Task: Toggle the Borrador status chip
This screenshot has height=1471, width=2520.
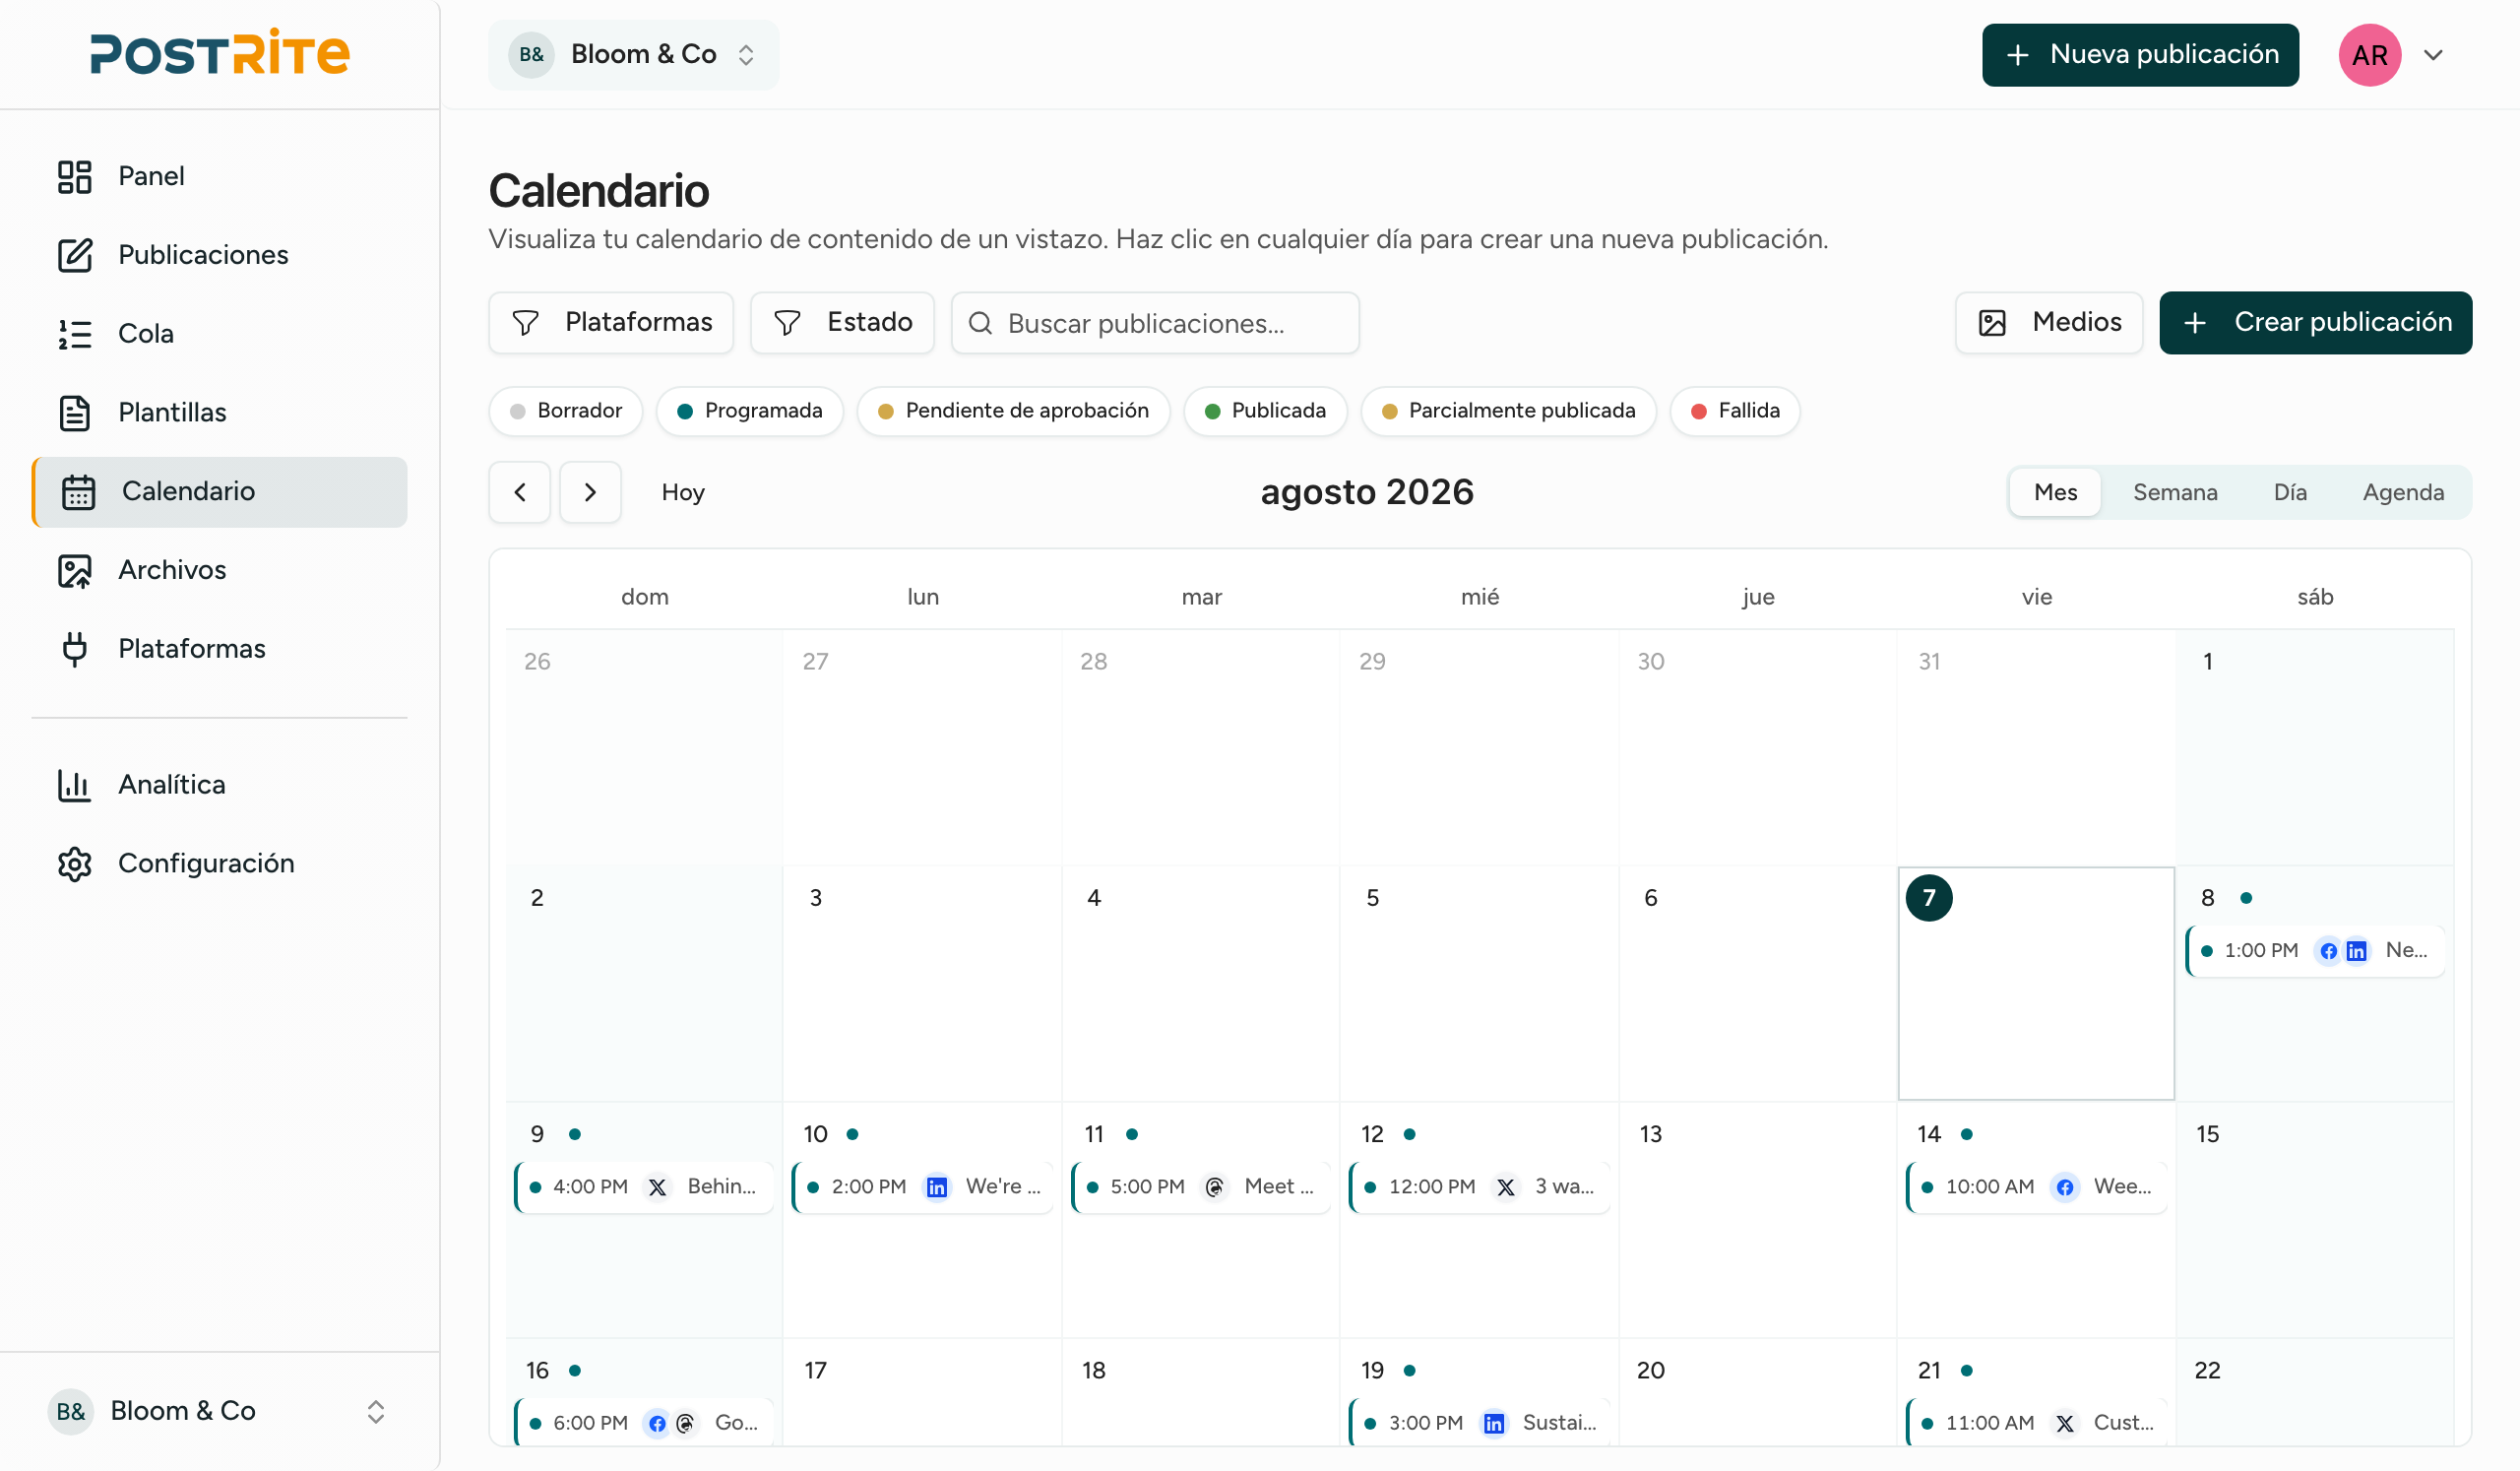Action: [566, 411]
